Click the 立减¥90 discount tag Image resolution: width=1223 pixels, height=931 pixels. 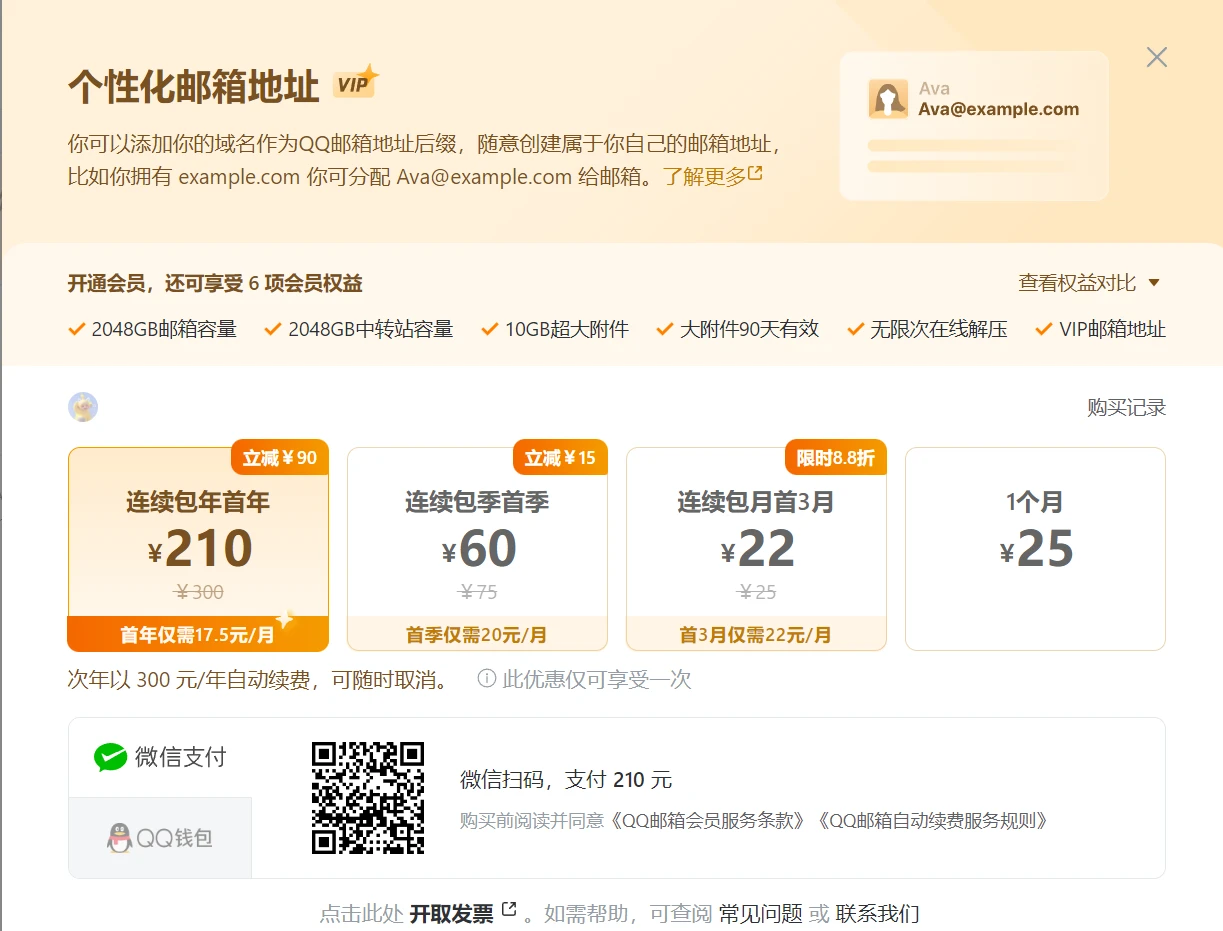click(x=280, y=458)
